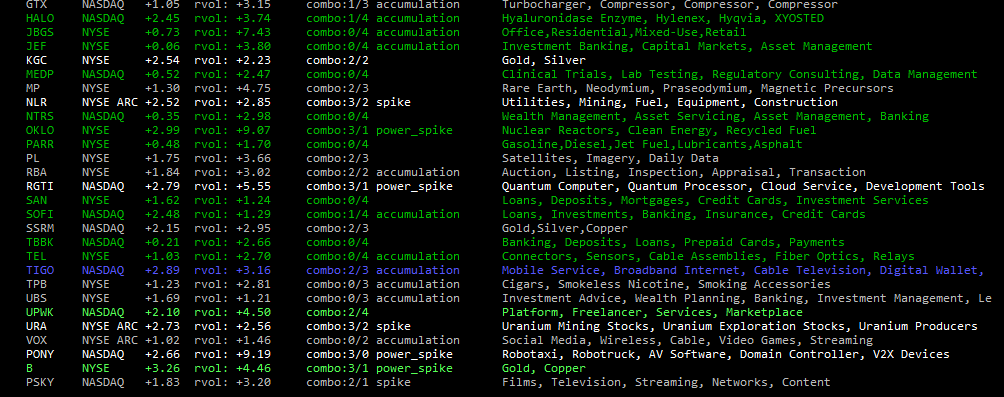The width and height of the screenshot is (1004, 397).
Task: Click the SSRM ticker symbol
Action: point(40,229)
